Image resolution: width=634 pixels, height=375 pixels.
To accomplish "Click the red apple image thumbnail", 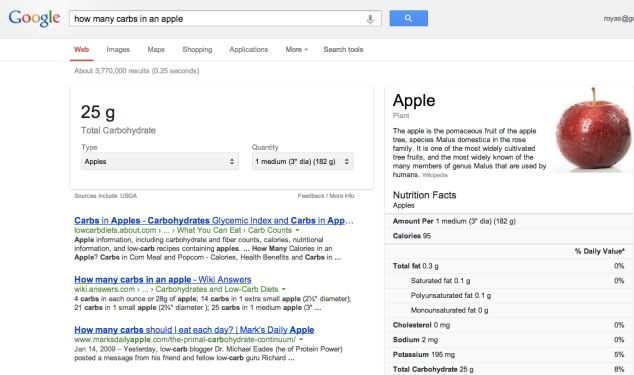I will 593,129.
